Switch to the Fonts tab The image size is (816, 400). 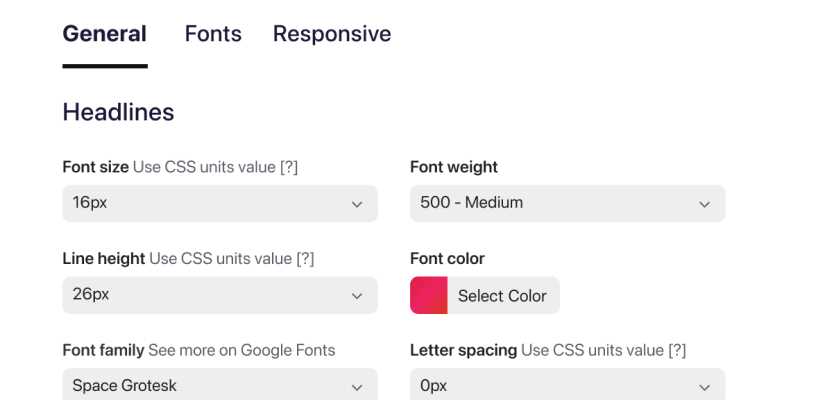tap(213, 34)
